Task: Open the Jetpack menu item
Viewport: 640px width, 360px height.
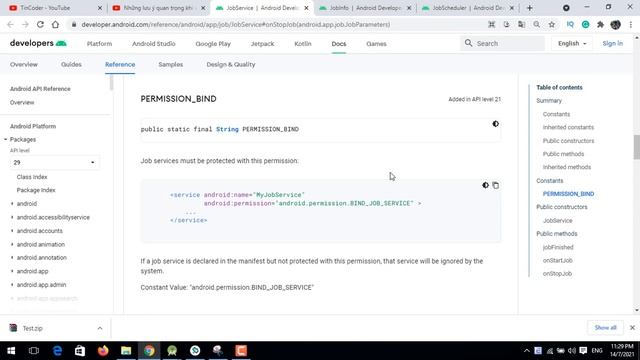Action: coord(262,44)
